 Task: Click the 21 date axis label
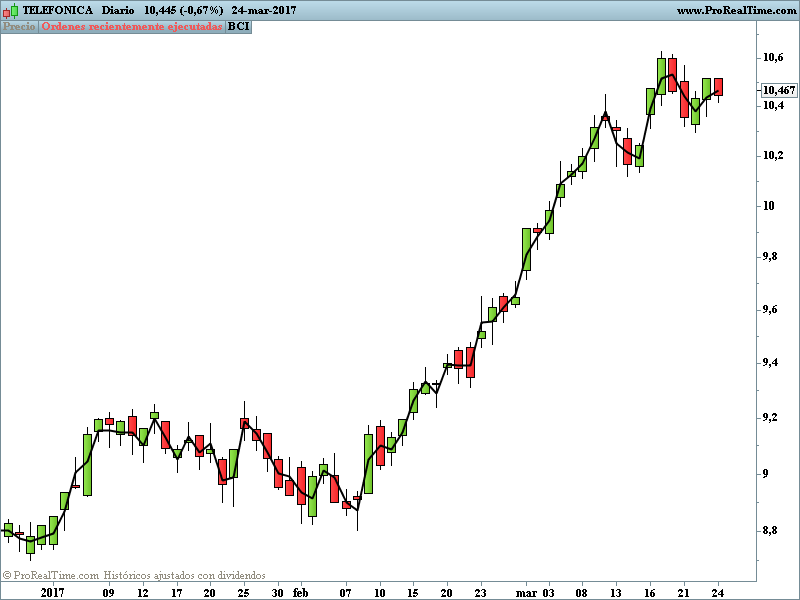click(x=684, y=593)
